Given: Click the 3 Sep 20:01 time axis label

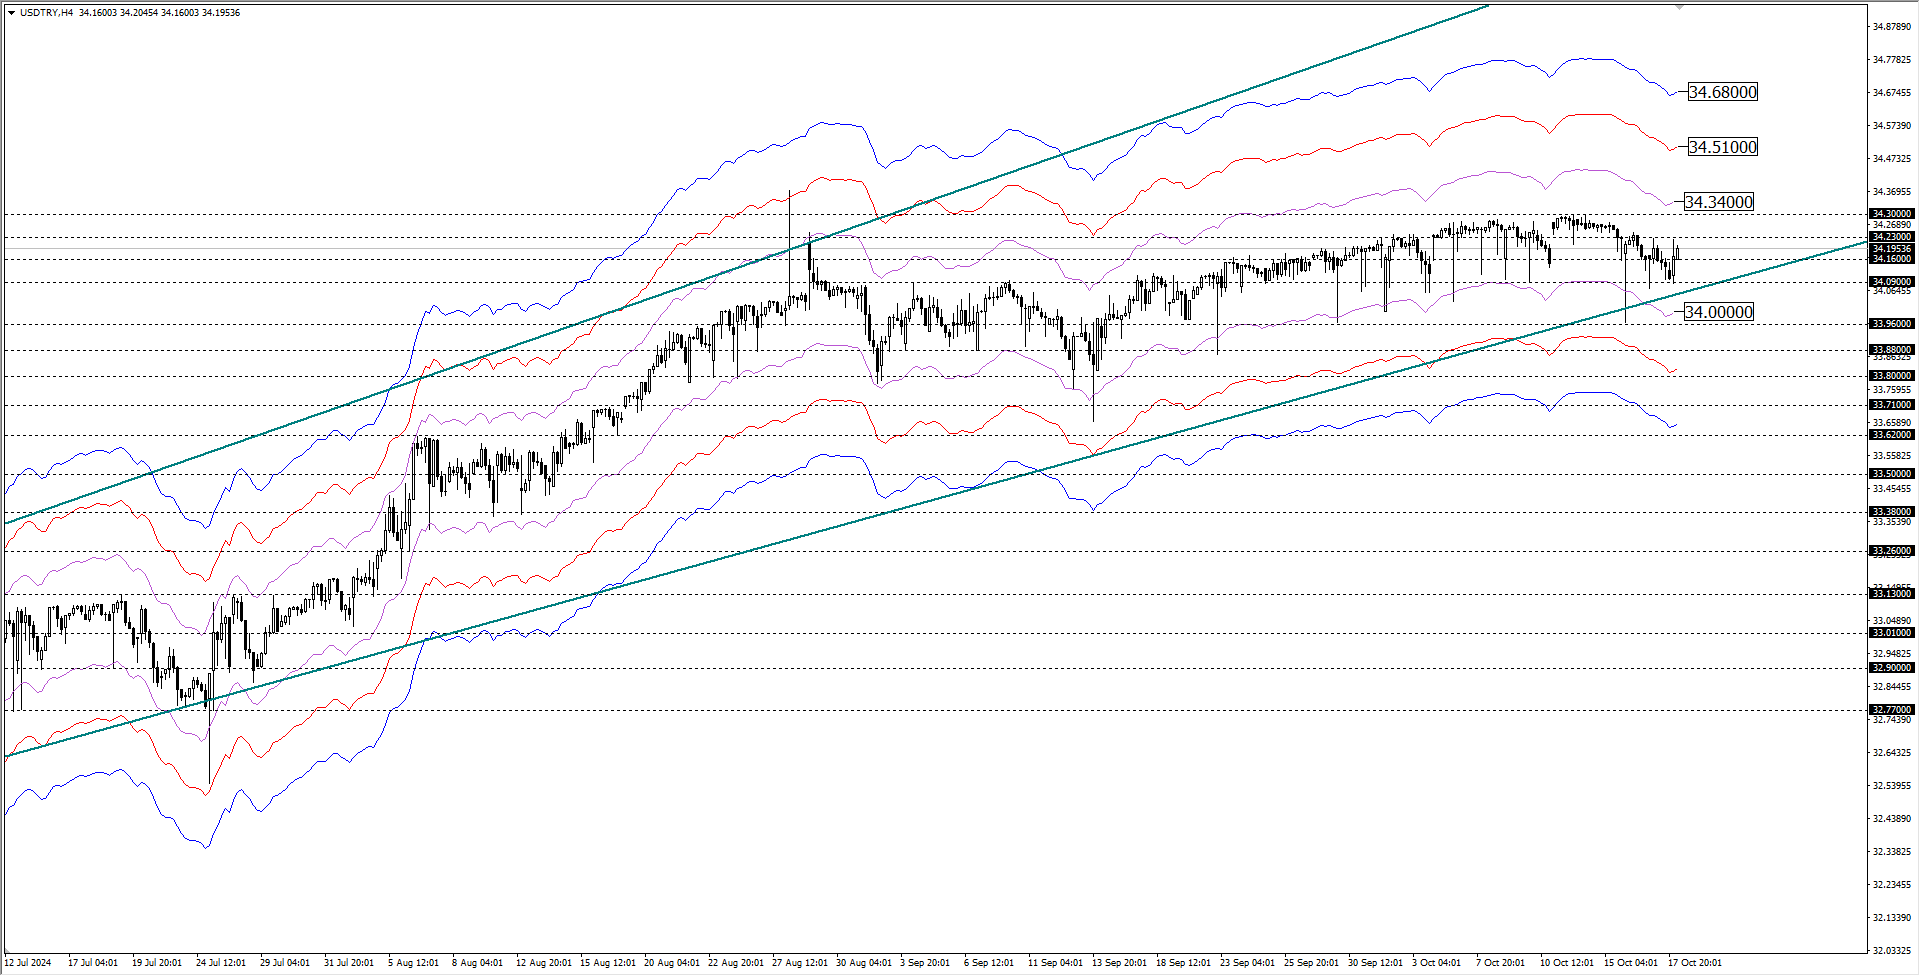Looking at the screenshot, I should 925,963.
